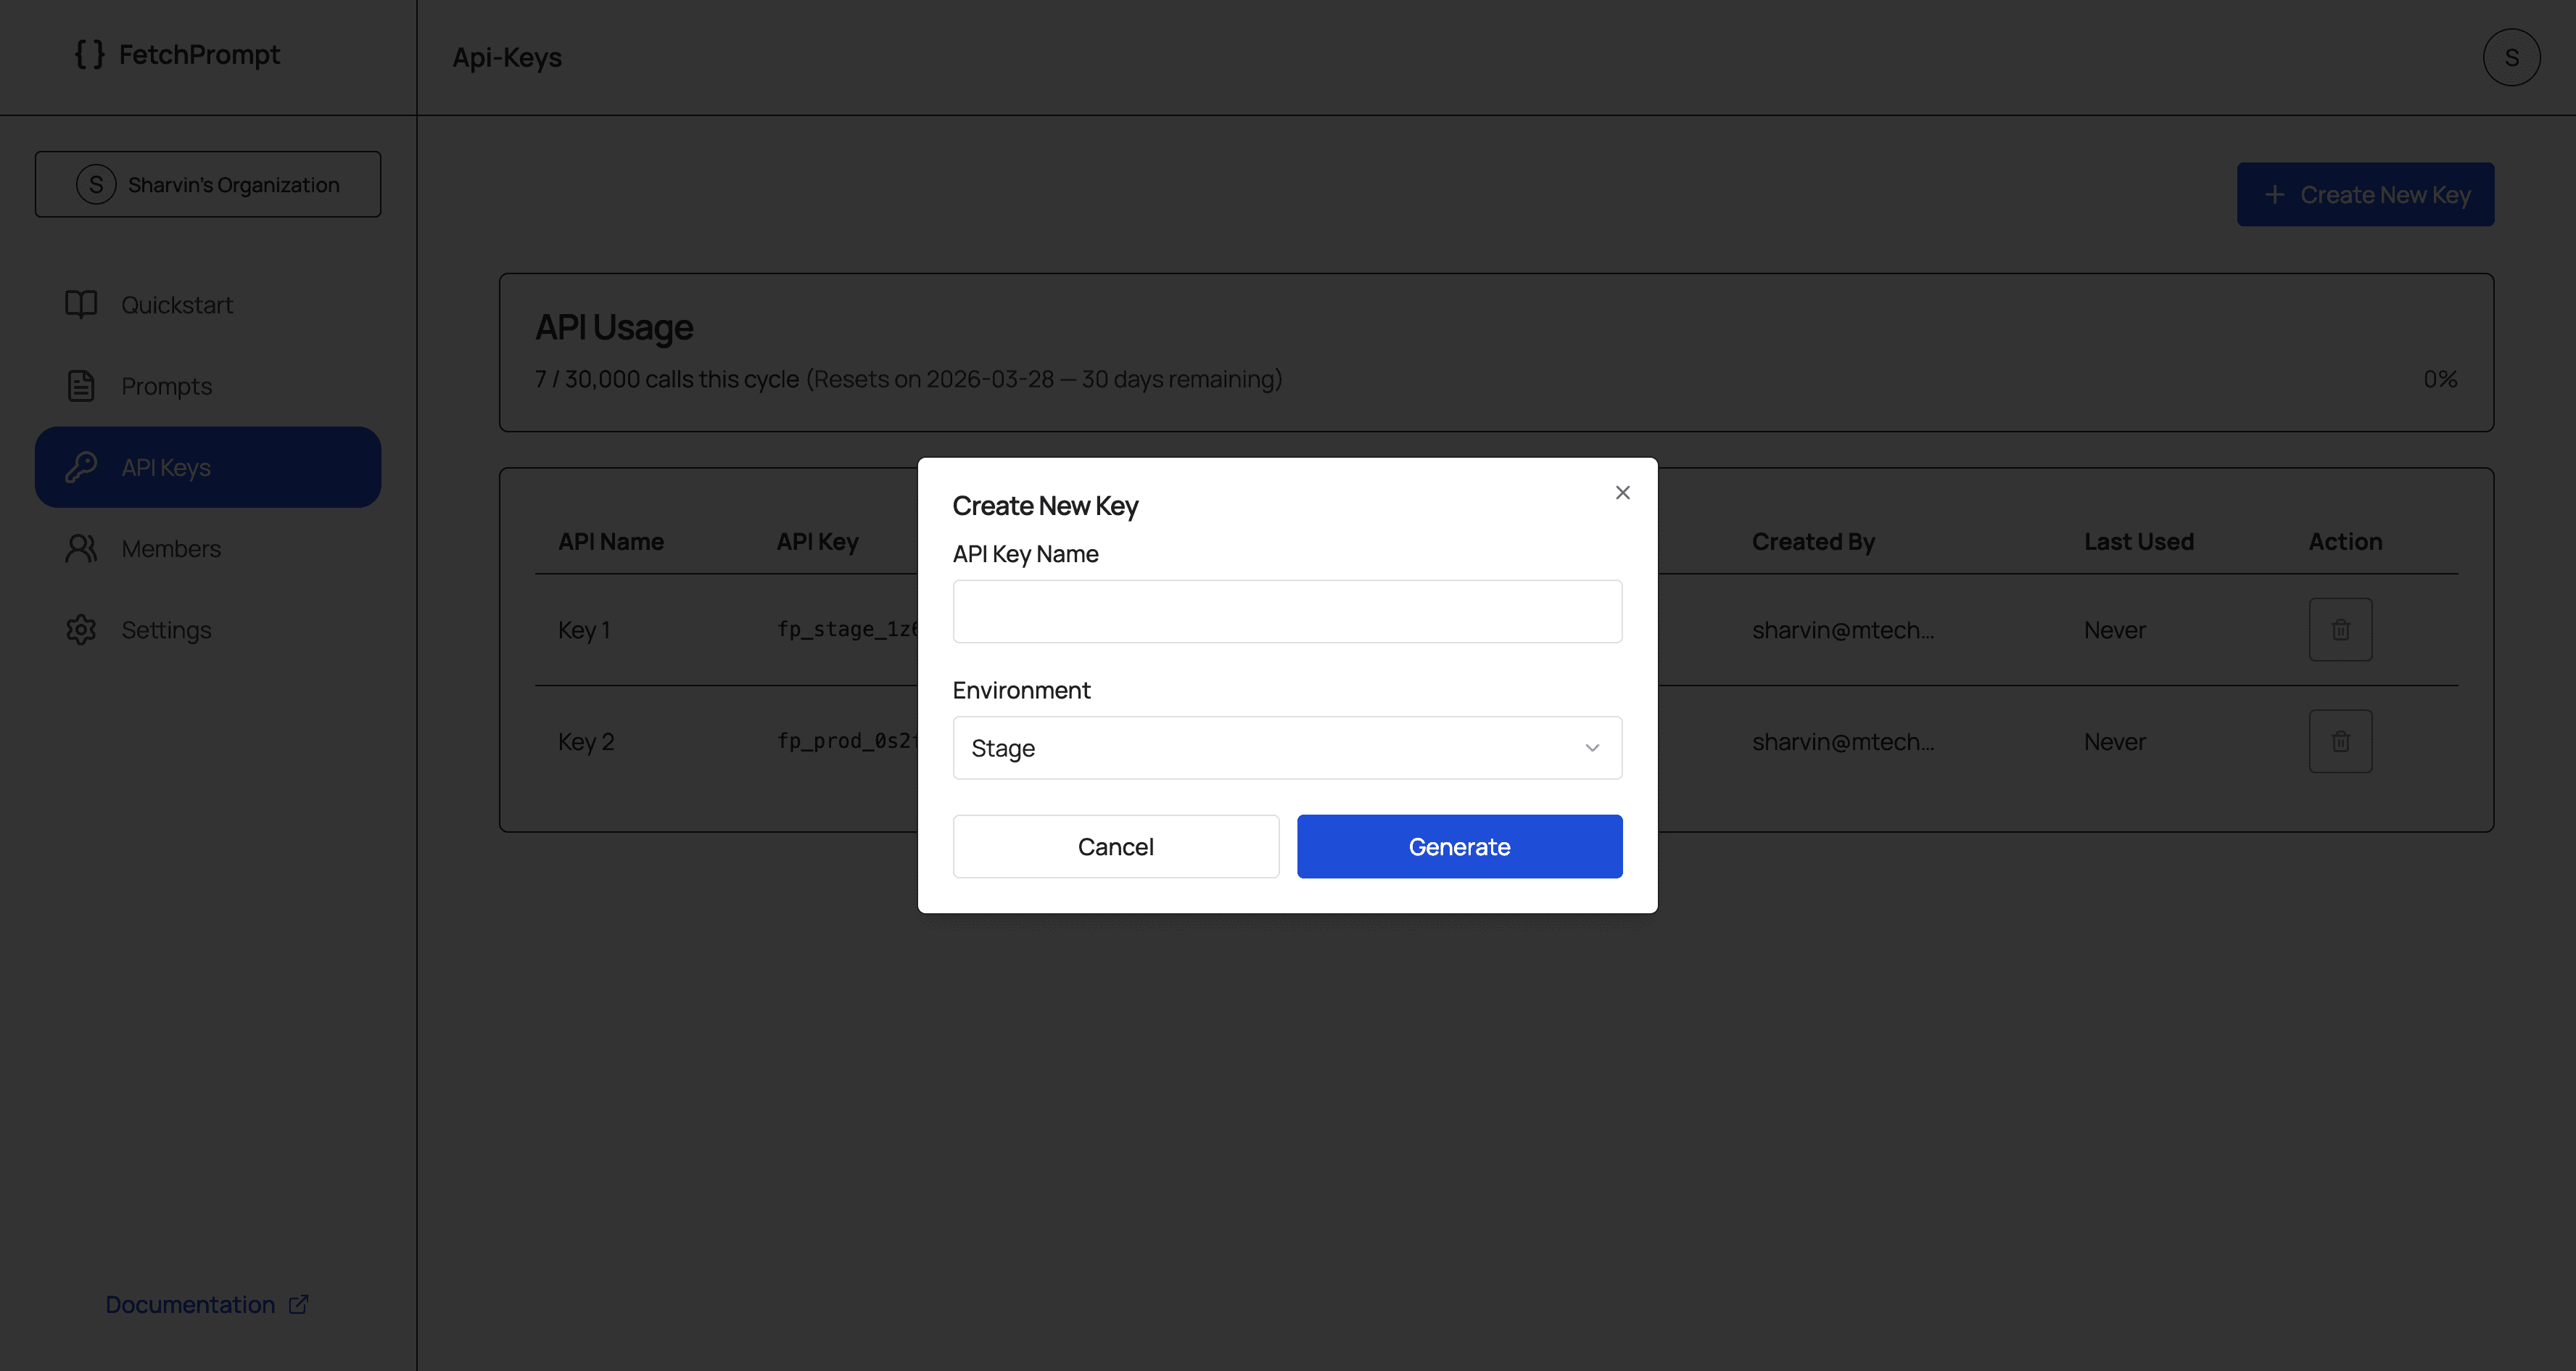Switch to Quickstart in the sidebar
Image resolution: width=2576 pixels, height=1371 pixels.
pyautogui.click(x=176, y=304)
